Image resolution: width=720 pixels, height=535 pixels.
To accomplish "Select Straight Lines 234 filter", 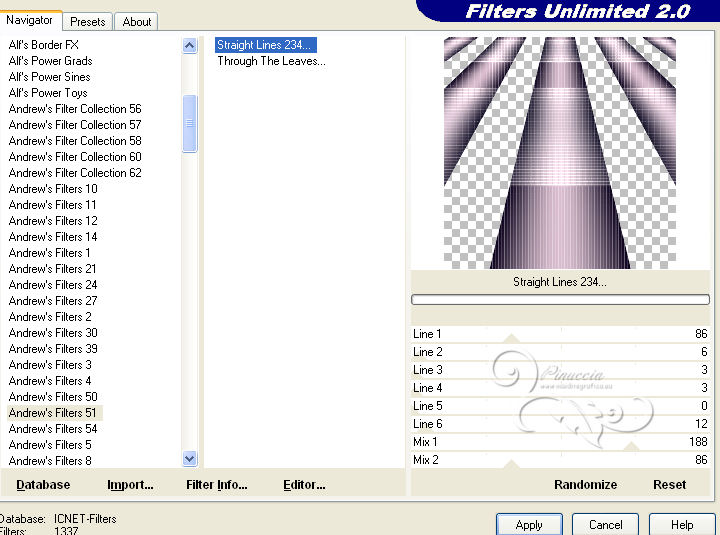I will point(265,45).
